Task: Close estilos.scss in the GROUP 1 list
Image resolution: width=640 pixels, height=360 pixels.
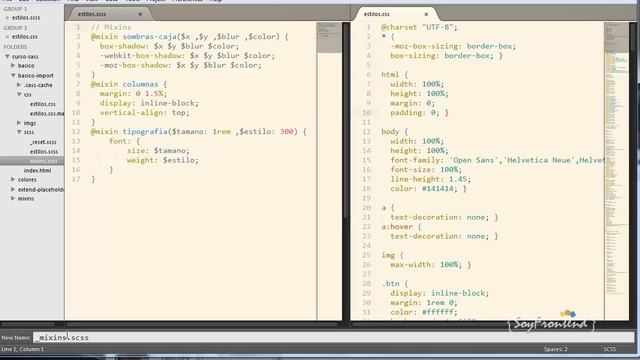Action: click(x=7, y=18)
